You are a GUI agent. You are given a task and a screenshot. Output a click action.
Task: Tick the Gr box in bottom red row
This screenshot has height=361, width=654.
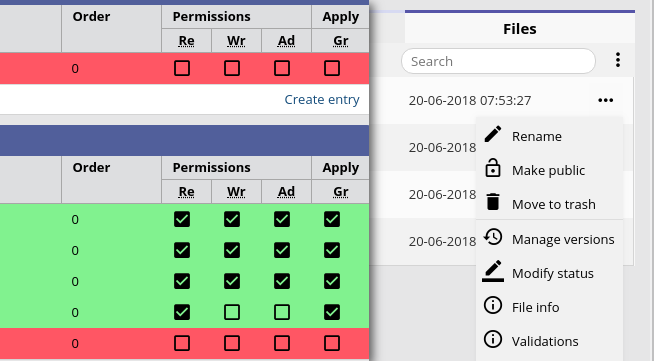[332, 343]
